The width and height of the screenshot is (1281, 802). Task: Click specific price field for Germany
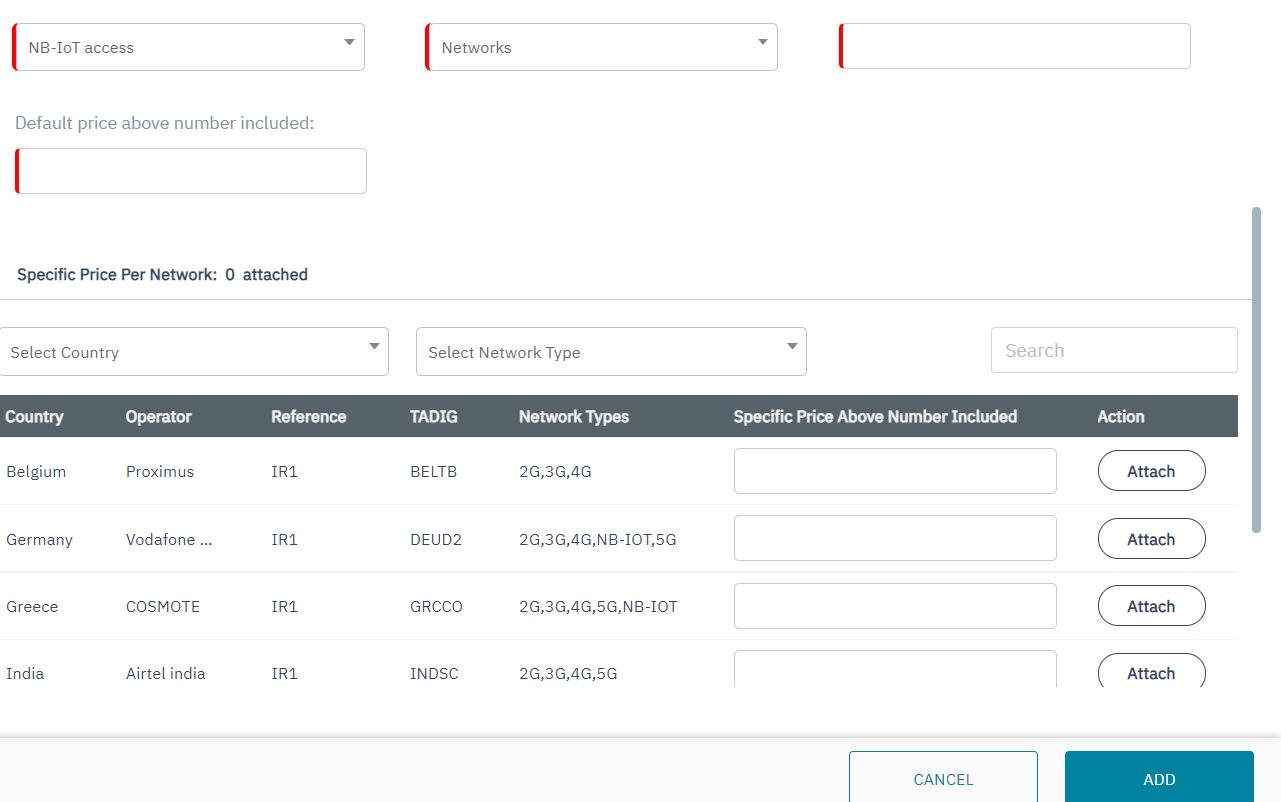[895, 539]
